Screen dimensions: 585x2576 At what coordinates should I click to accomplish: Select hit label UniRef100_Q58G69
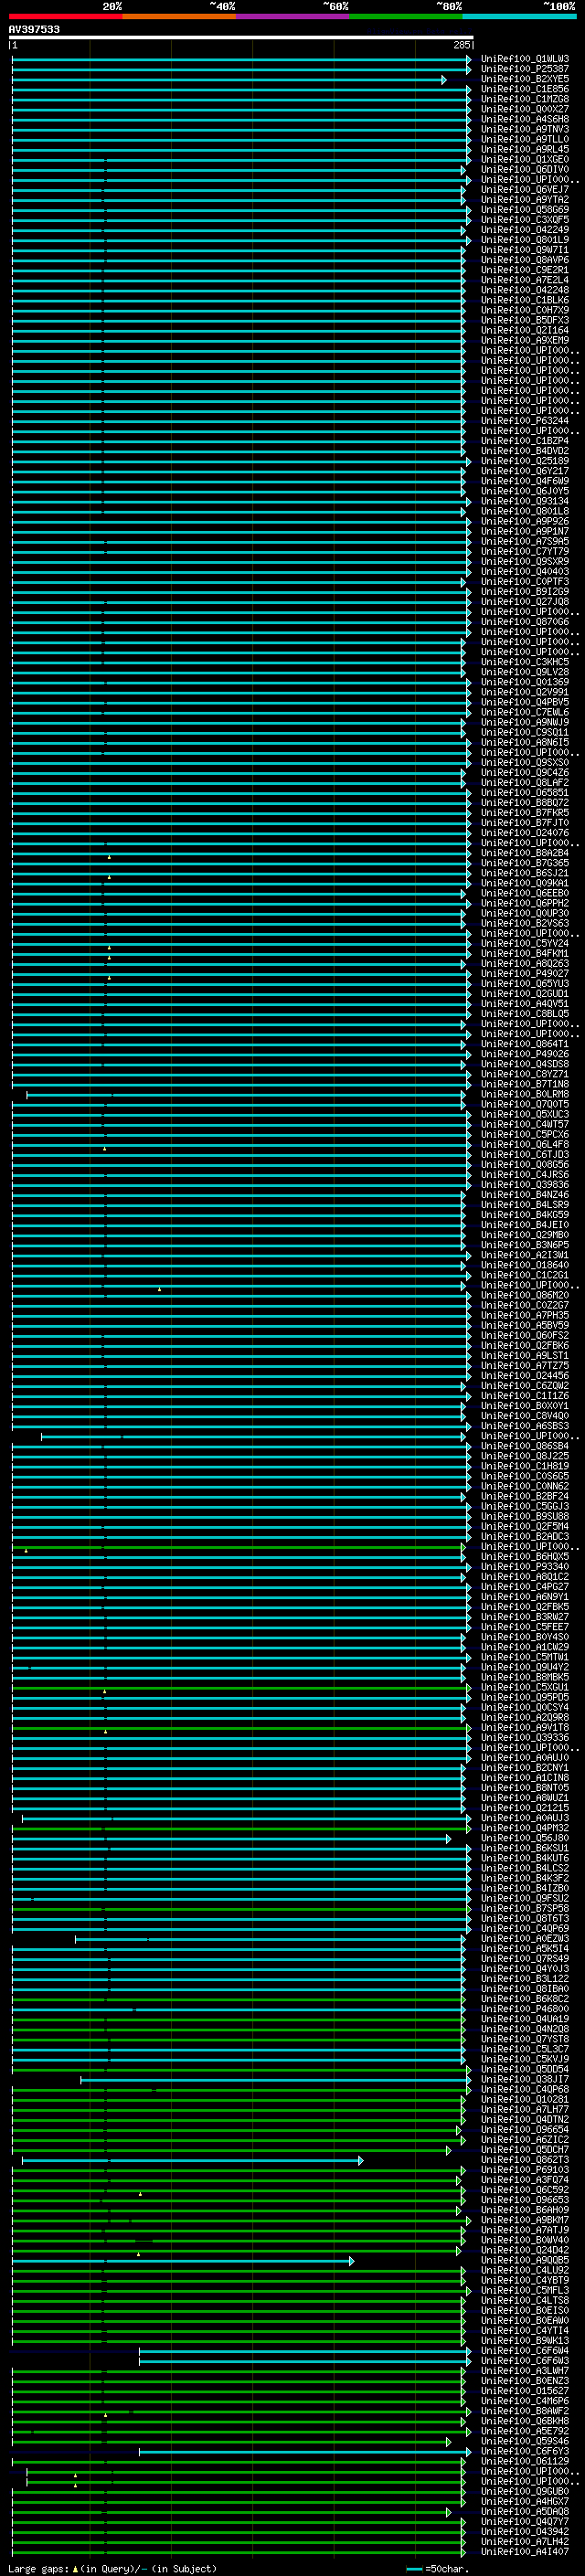[x=524, y=209]
